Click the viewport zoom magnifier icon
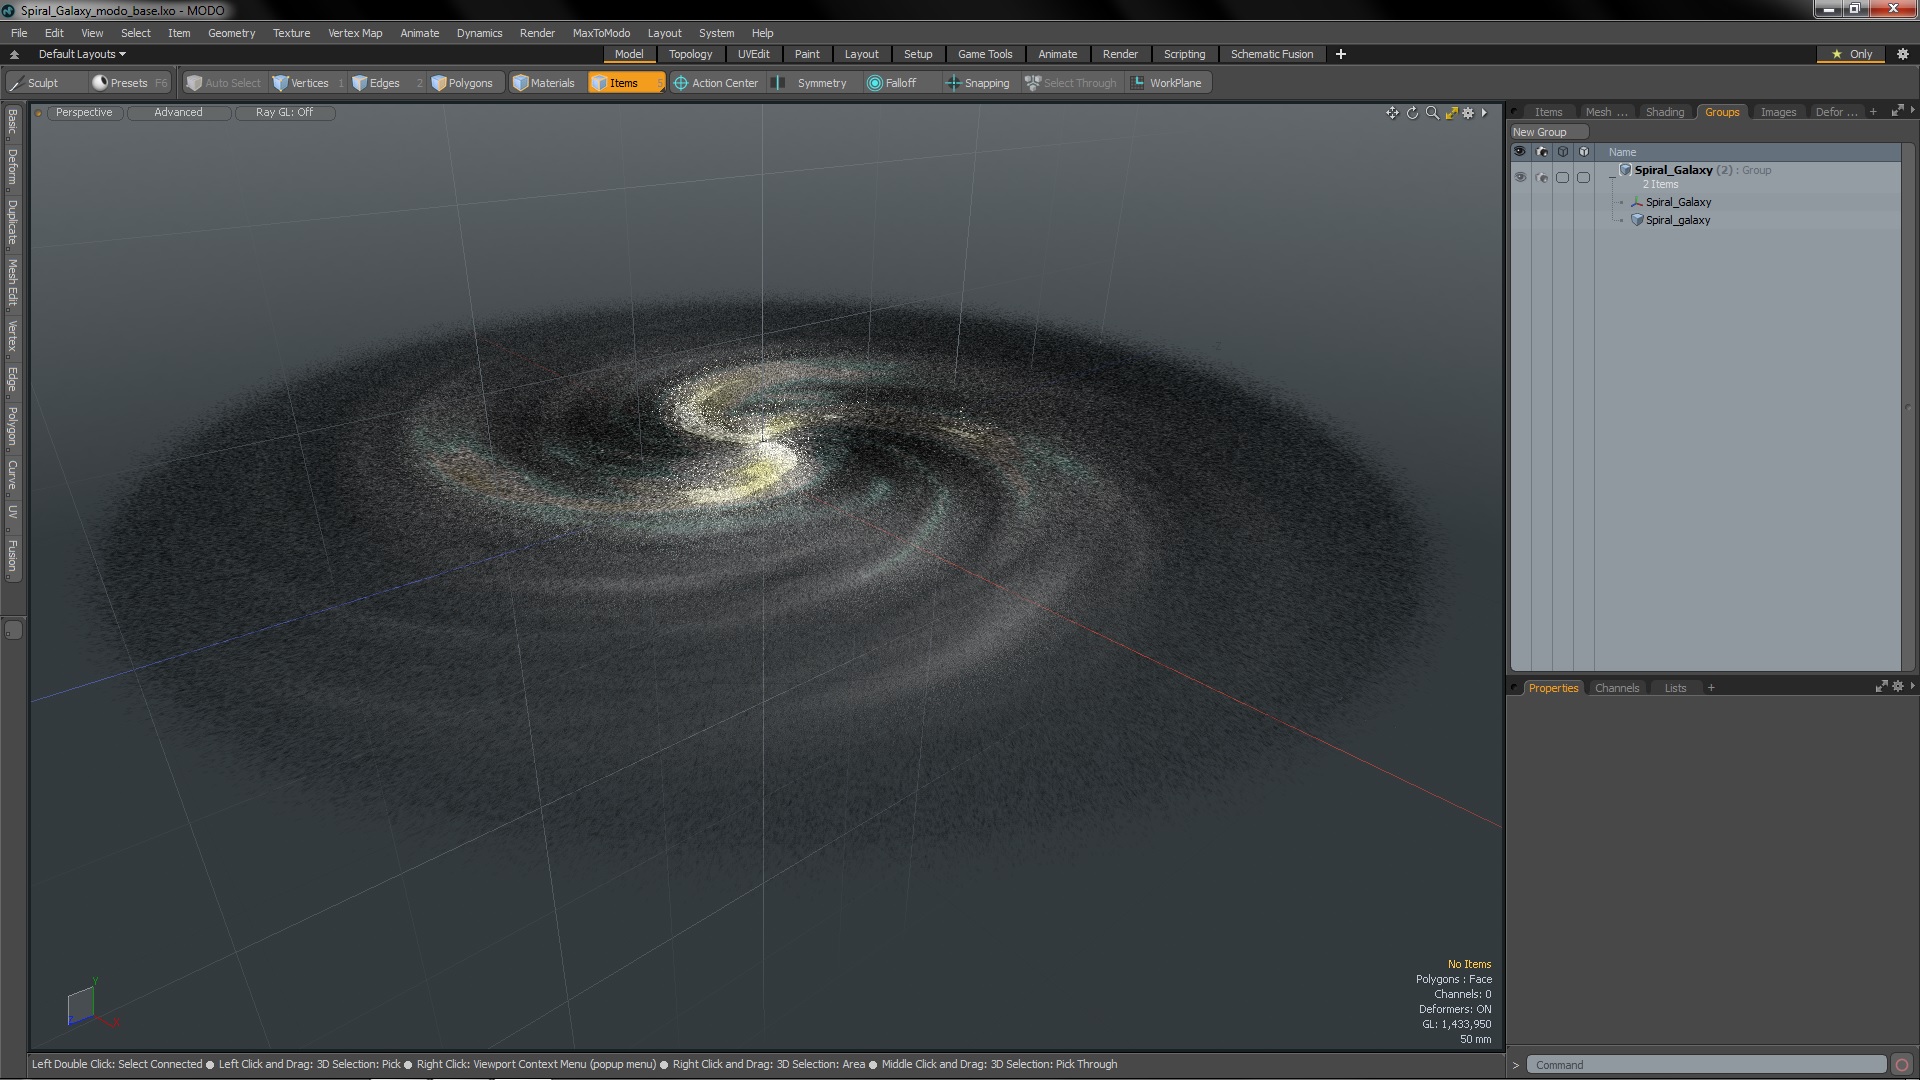 coord(1432,113)
